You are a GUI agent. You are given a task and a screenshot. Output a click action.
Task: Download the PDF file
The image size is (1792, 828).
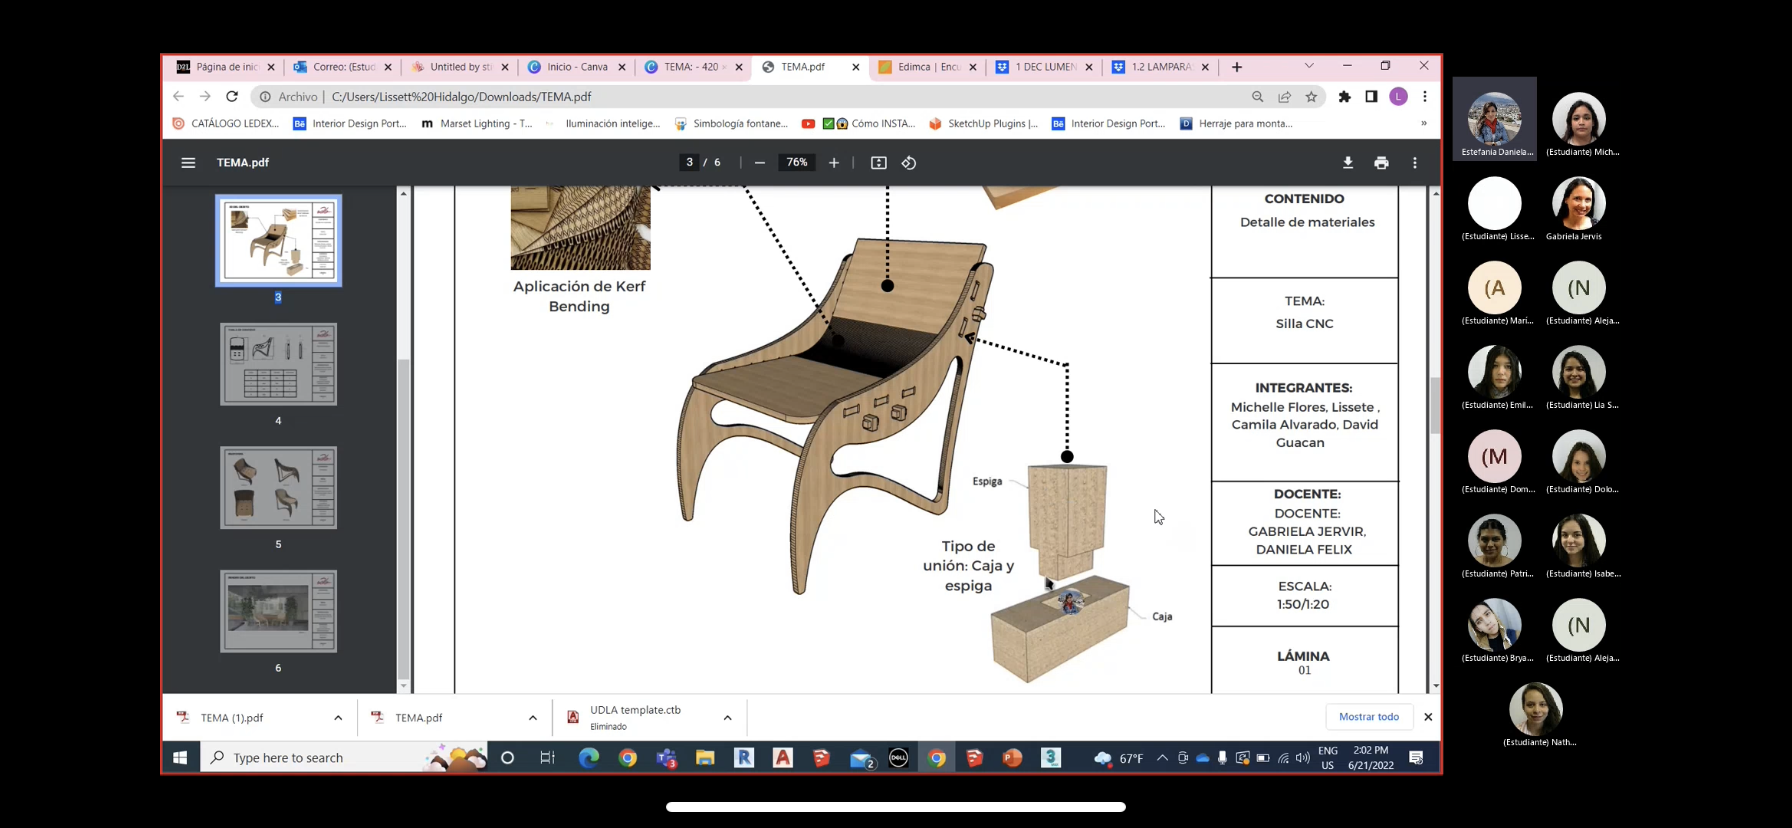coord(1348,163)
